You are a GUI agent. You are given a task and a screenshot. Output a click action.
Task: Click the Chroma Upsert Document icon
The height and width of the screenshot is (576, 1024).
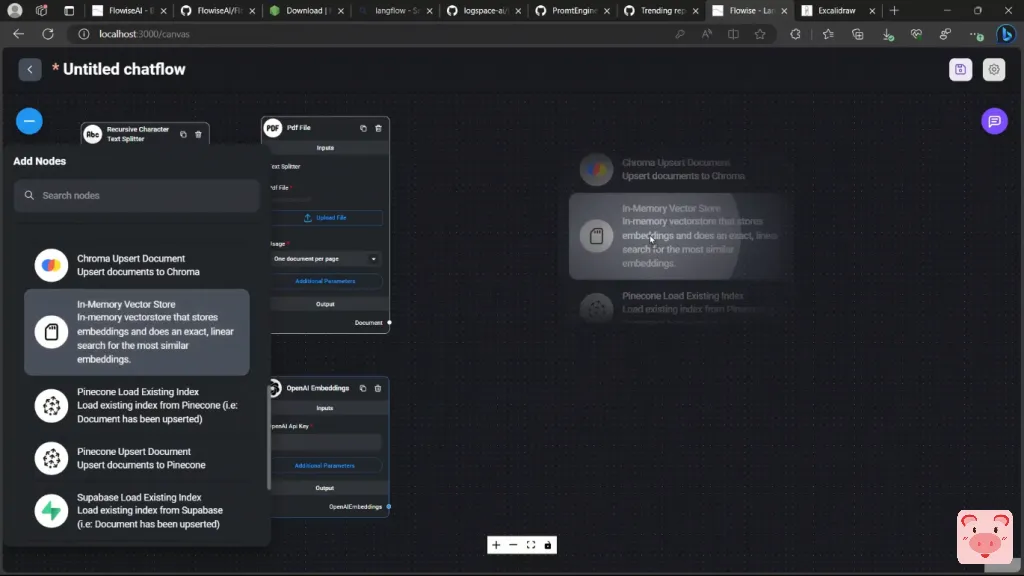[x=51, y=265]
